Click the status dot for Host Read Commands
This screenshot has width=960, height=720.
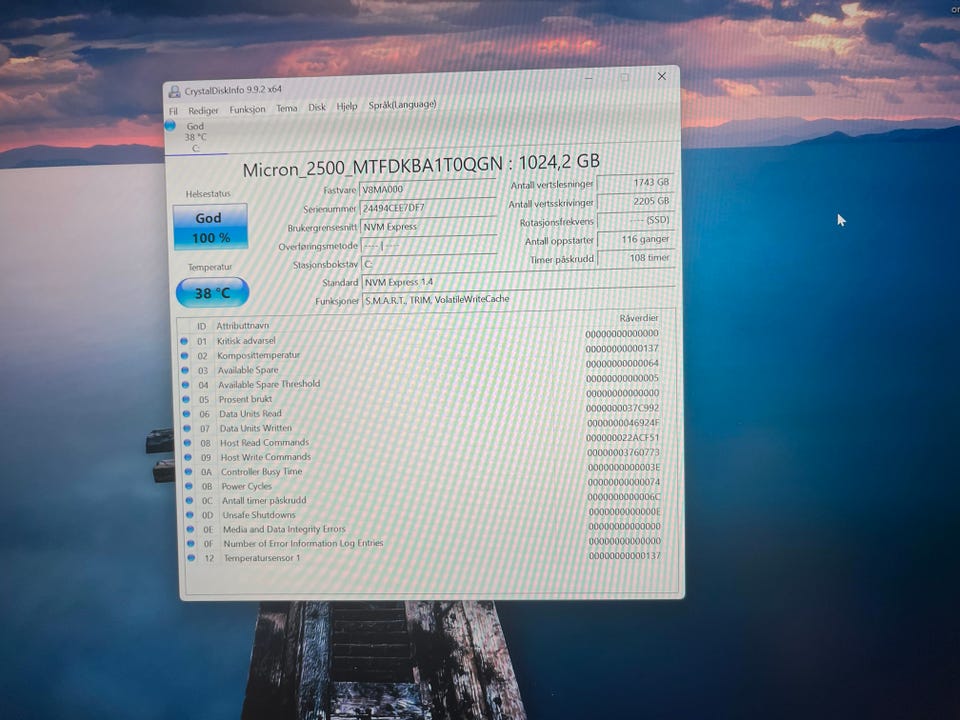[187, 443]
